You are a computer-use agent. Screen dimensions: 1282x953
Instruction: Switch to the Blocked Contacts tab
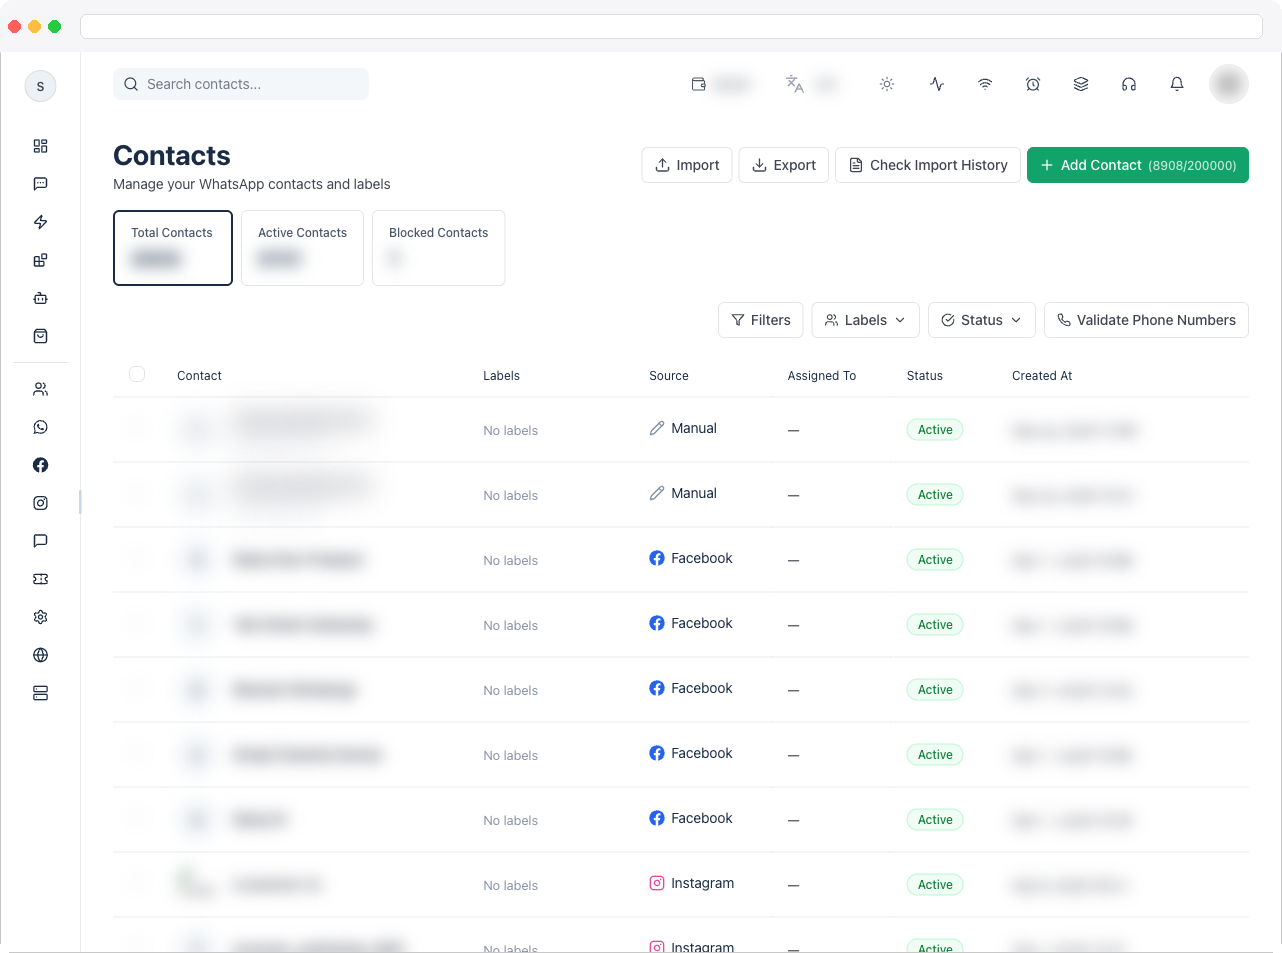[x=438, y=248]
